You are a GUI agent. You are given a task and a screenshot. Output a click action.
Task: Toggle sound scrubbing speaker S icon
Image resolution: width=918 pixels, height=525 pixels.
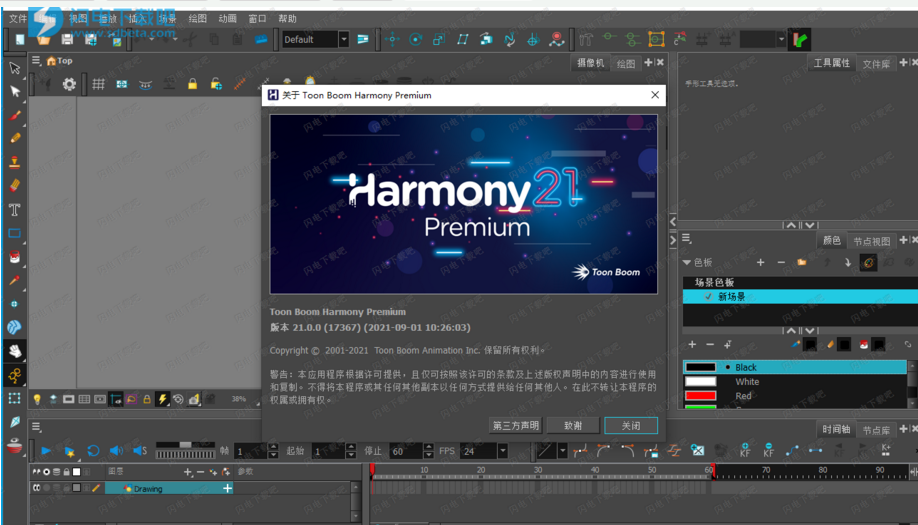(x=140, y=451)
